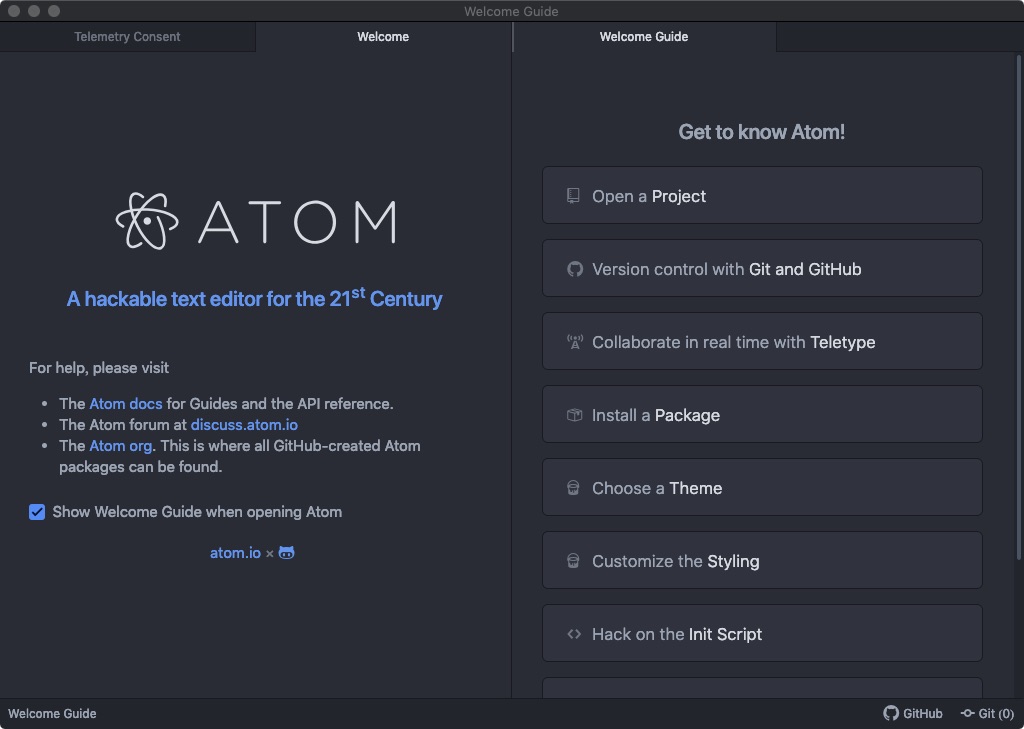
Task: Click the package icon on Install a Package
Action: pyautogui.click(x=575, y=415)
